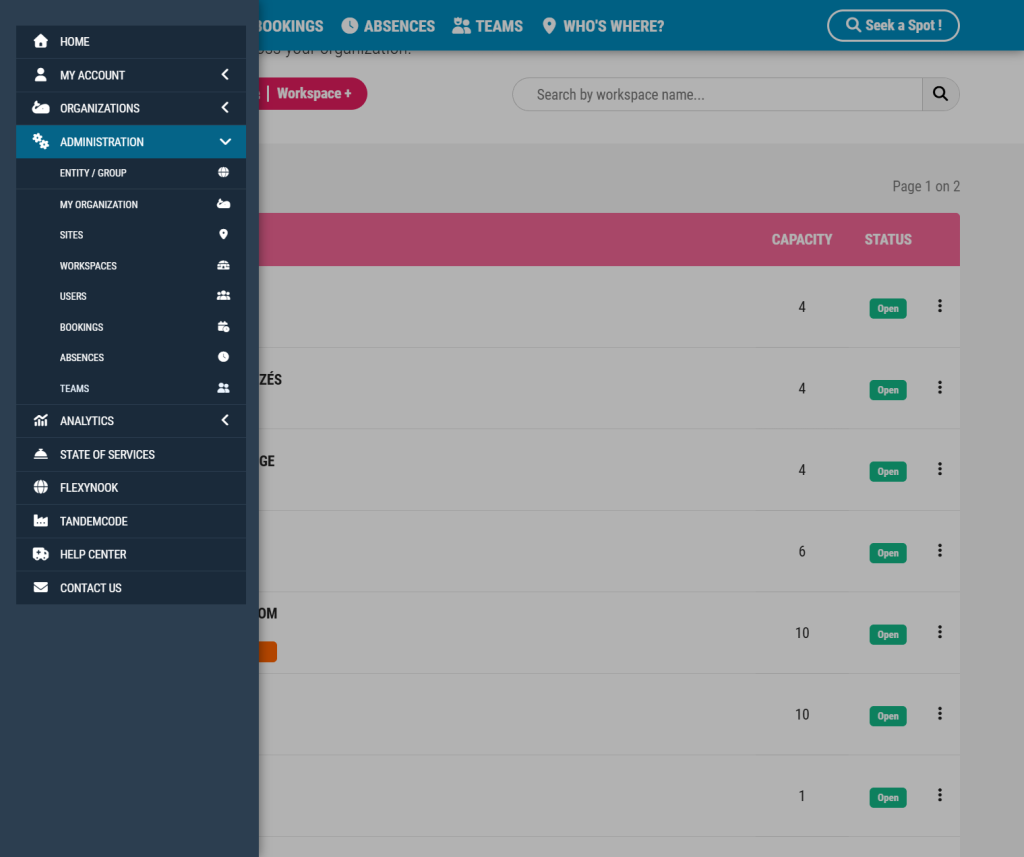1024x857 pixels.
Task: Click the Capacity column header
Action: [801, 239]
